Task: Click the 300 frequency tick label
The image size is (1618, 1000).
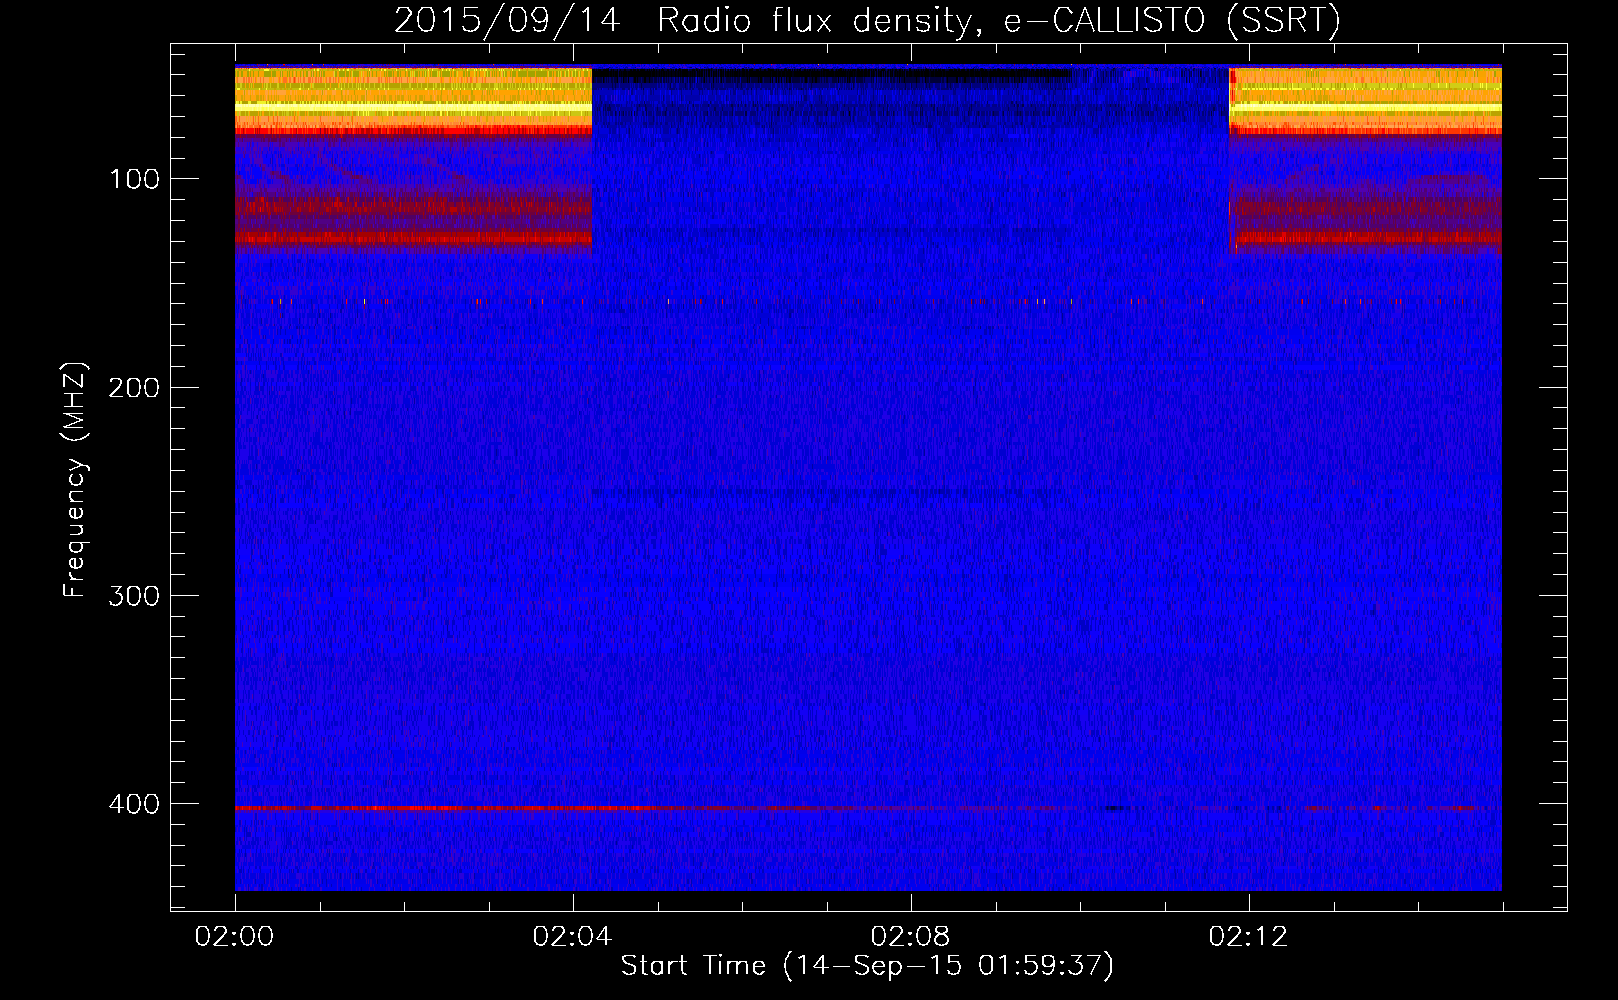Action: [x=134, y=596]
